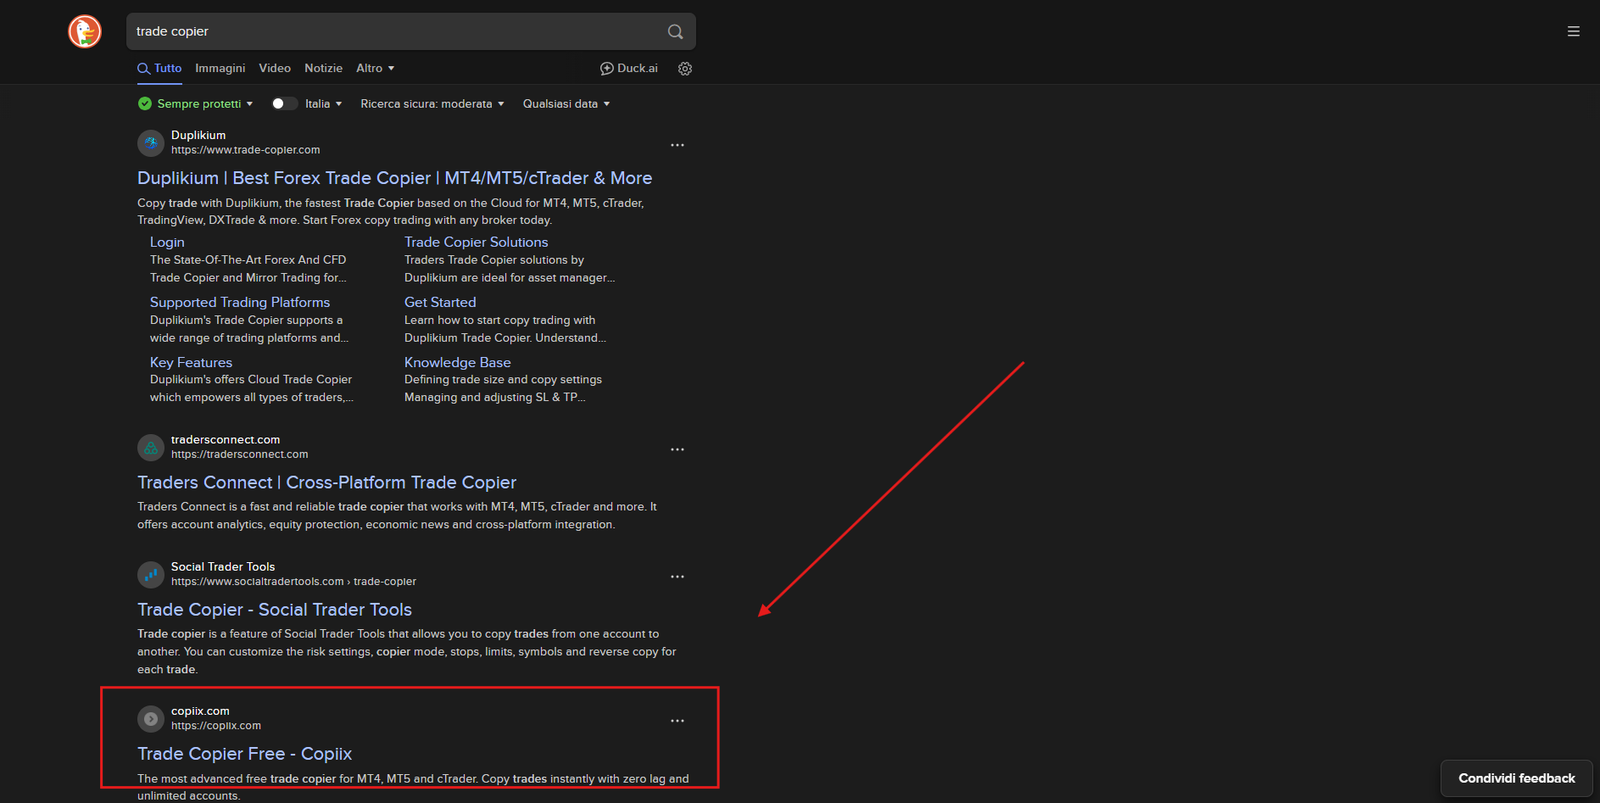Switch to the Notizie tab
The height and width of the screenshot is (803, 1600).
coord(324,69)
